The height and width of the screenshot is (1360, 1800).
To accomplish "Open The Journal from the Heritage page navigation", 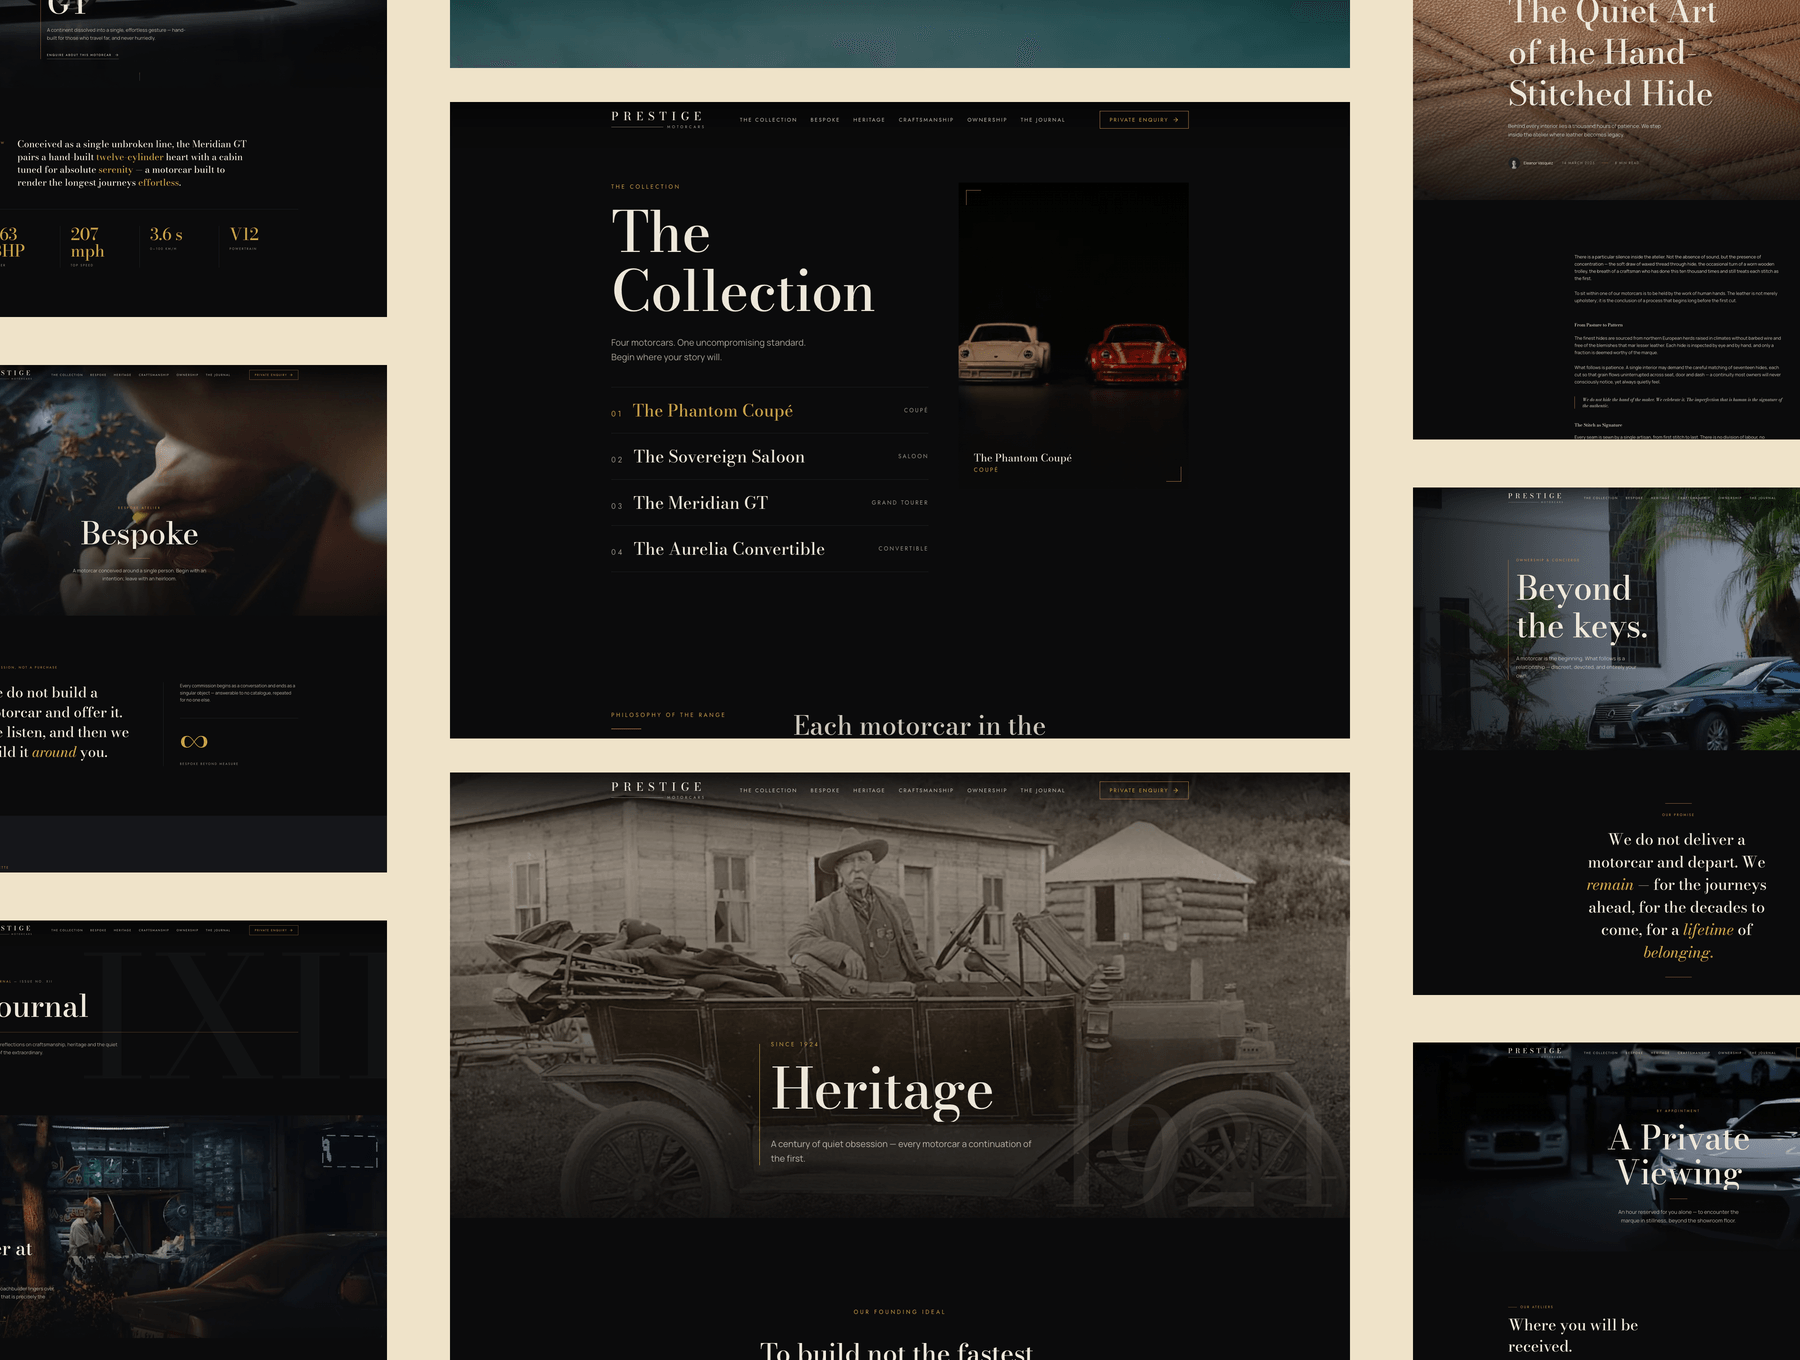I will pyautogui.click(x=1042, y=791).
